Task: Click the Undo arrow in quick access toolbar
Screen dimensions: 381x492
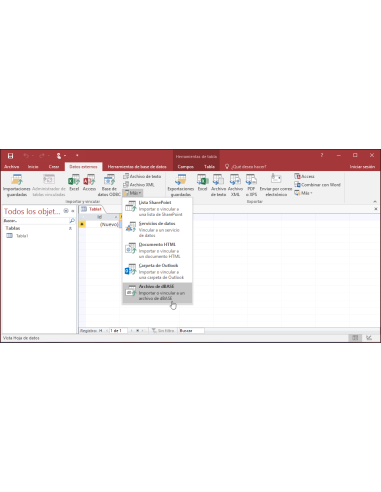Action: [26, 156]
